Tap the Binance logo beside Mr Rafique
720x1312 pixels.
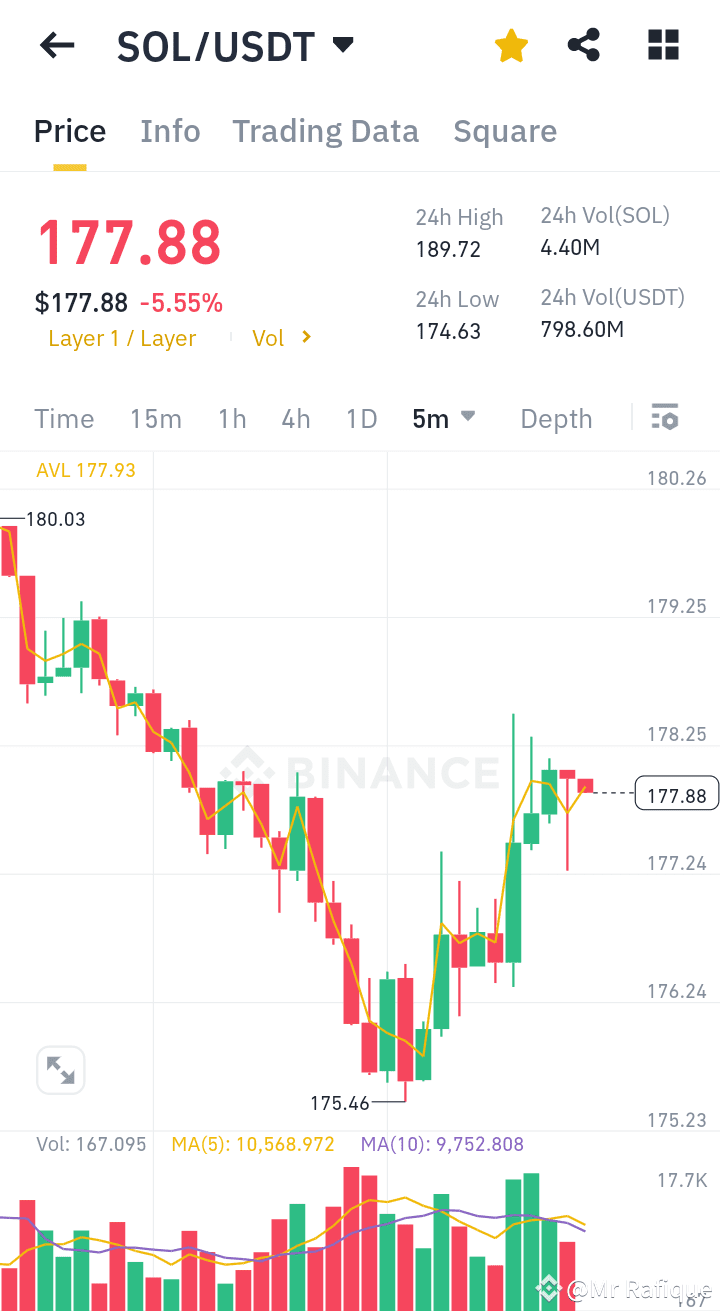point(547,1288)
